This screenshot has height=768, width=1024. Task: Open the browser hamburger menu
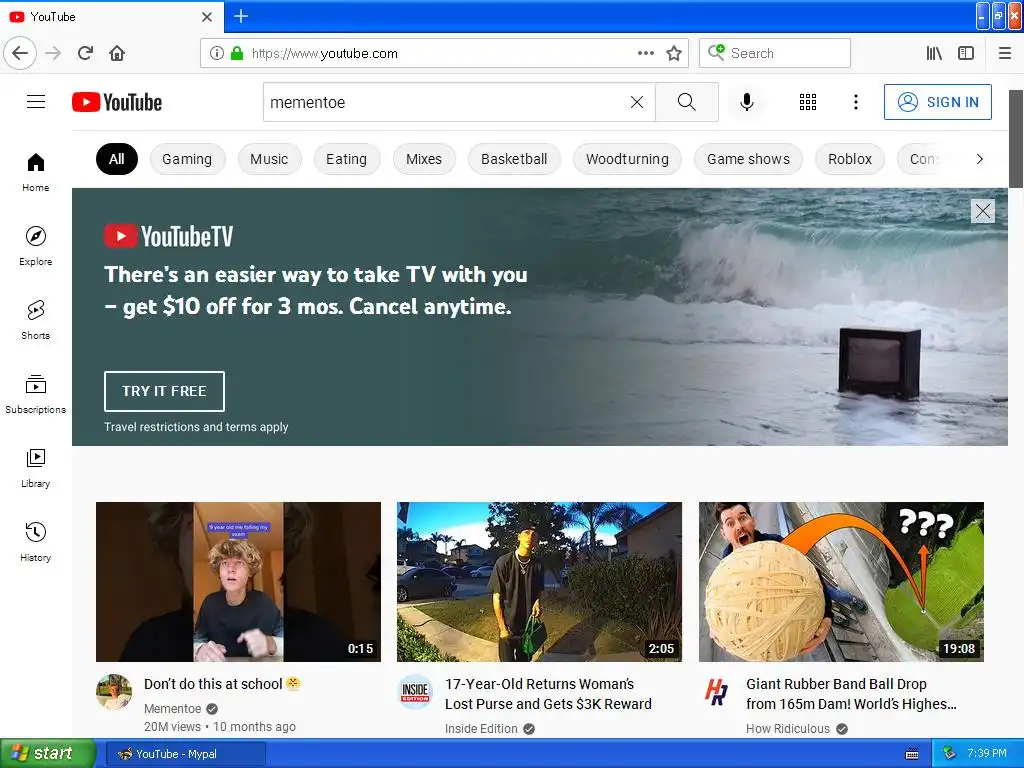pyautogui.click(x=1005, y=53)
